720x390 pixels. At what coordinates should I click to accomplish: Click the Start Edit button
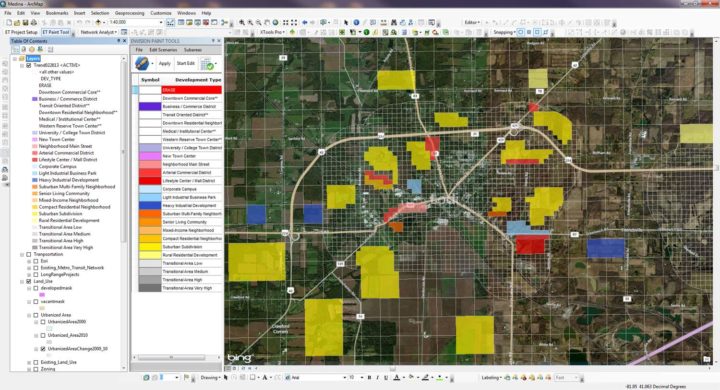click(186, 63)
